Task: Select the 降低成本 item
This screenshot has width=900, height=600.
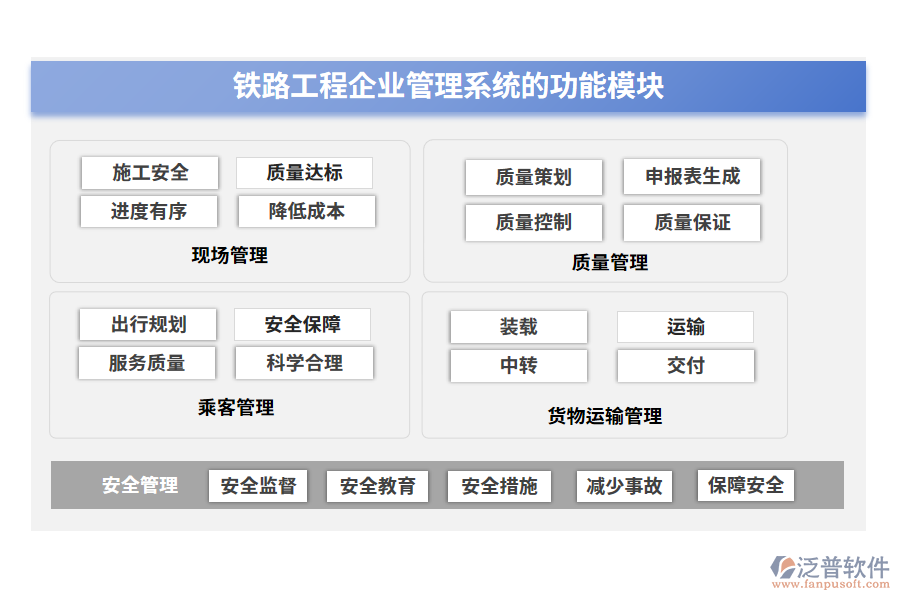Action: tap(305, 211)
